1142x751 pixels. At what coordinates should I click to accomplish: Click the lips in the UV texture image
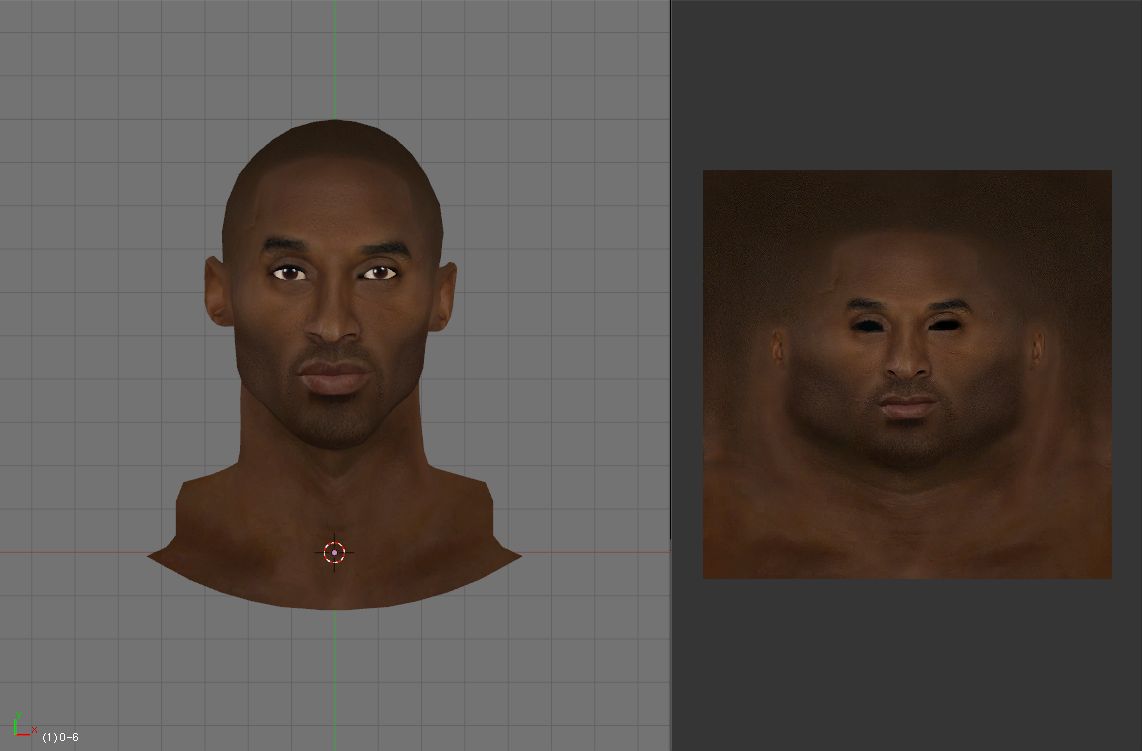[x=907, y=406]
